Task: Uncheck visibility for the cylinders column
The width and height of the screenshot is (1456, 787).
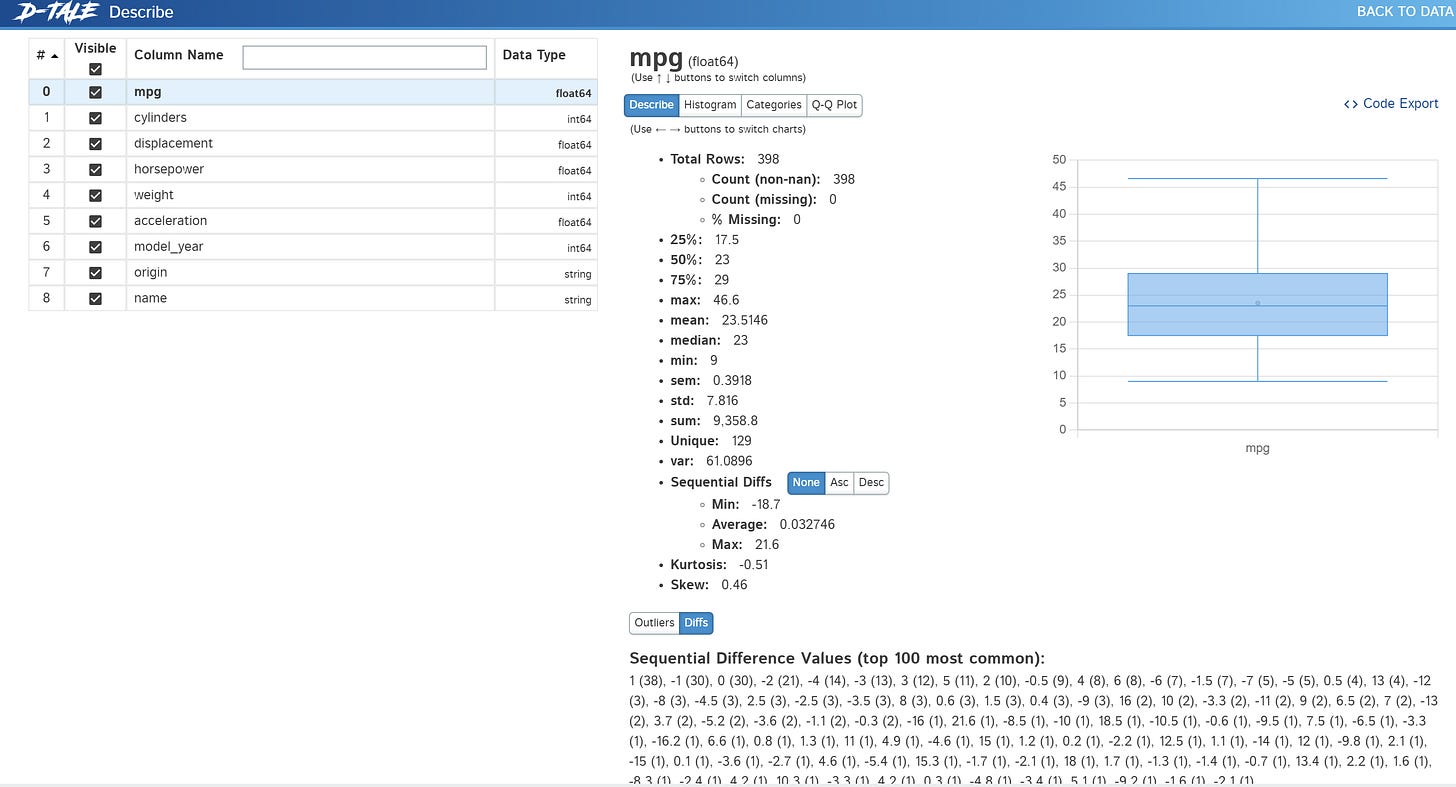Action: click(95, 117)
